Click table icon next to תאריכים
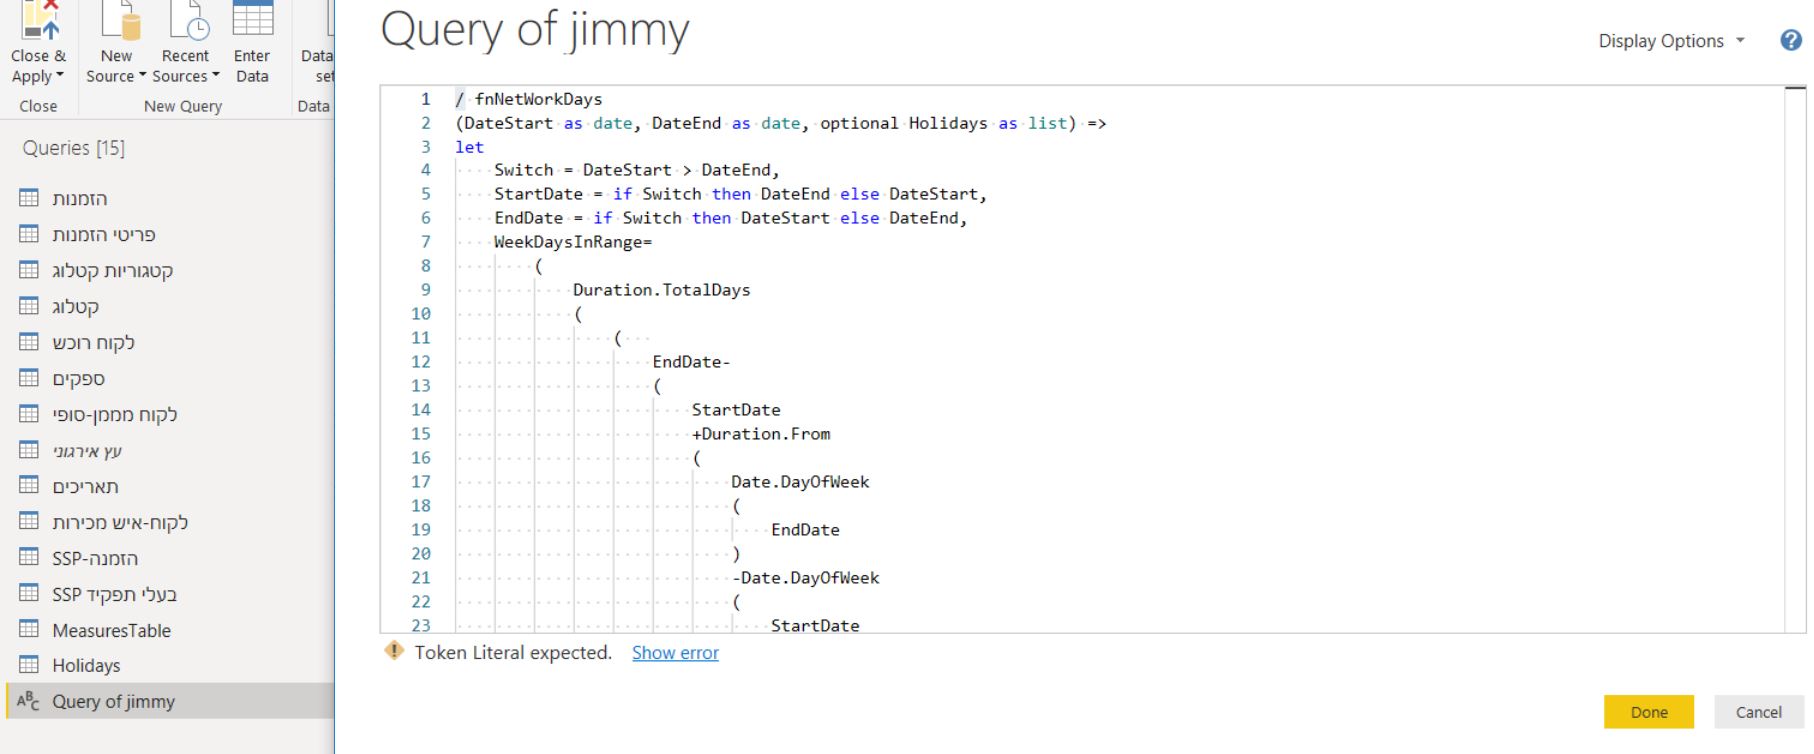The height and width of the screenshot is (754, 1814). 29,485
